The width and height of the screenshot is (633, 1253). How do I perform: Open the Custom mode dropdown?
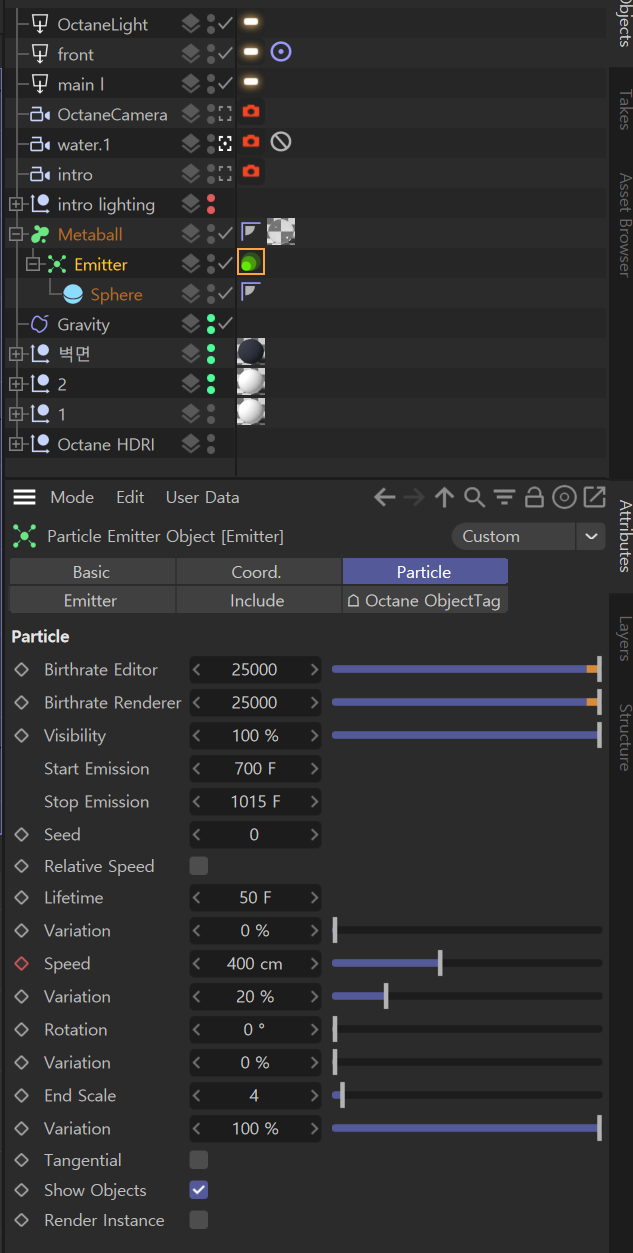click(529, 536)
